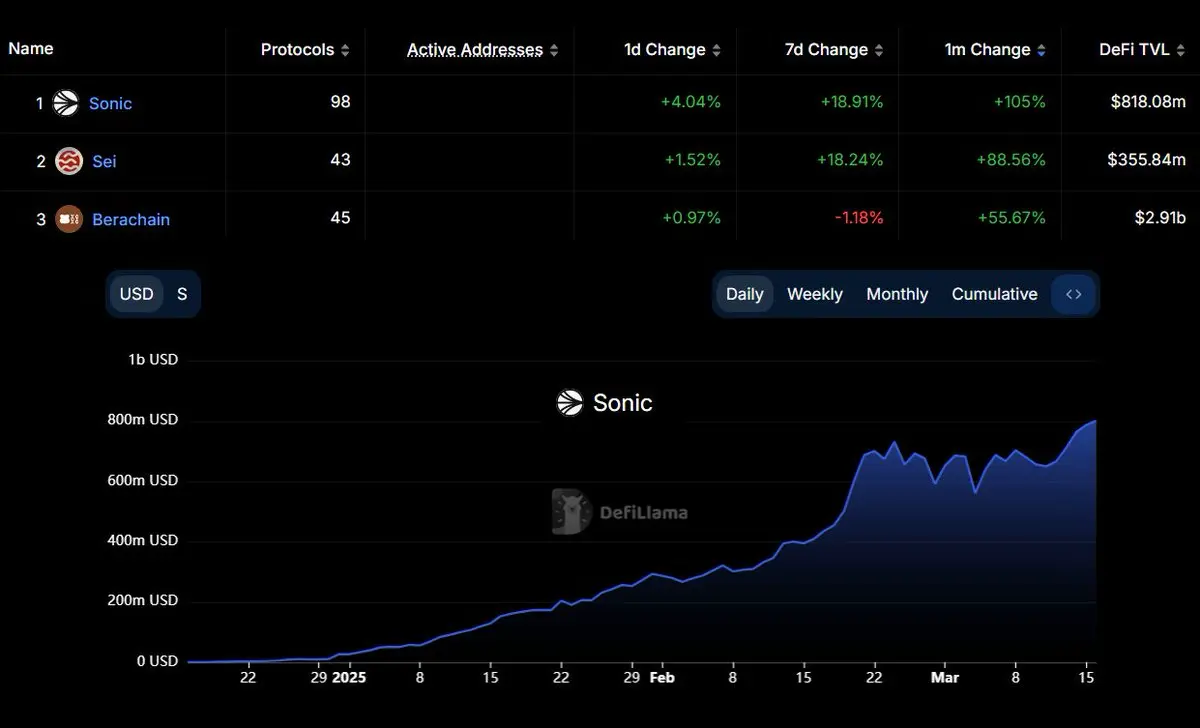Viewport: 1200px width, 728px height.
Task: Click Sei's 7d change +18.24%
Action: (850, 160)
